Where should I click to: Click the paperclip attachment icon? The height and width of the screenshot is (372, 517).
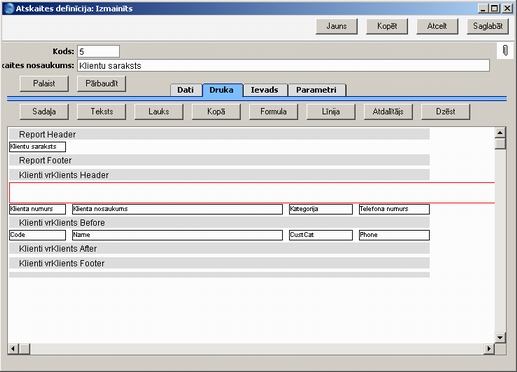(505, 51)
